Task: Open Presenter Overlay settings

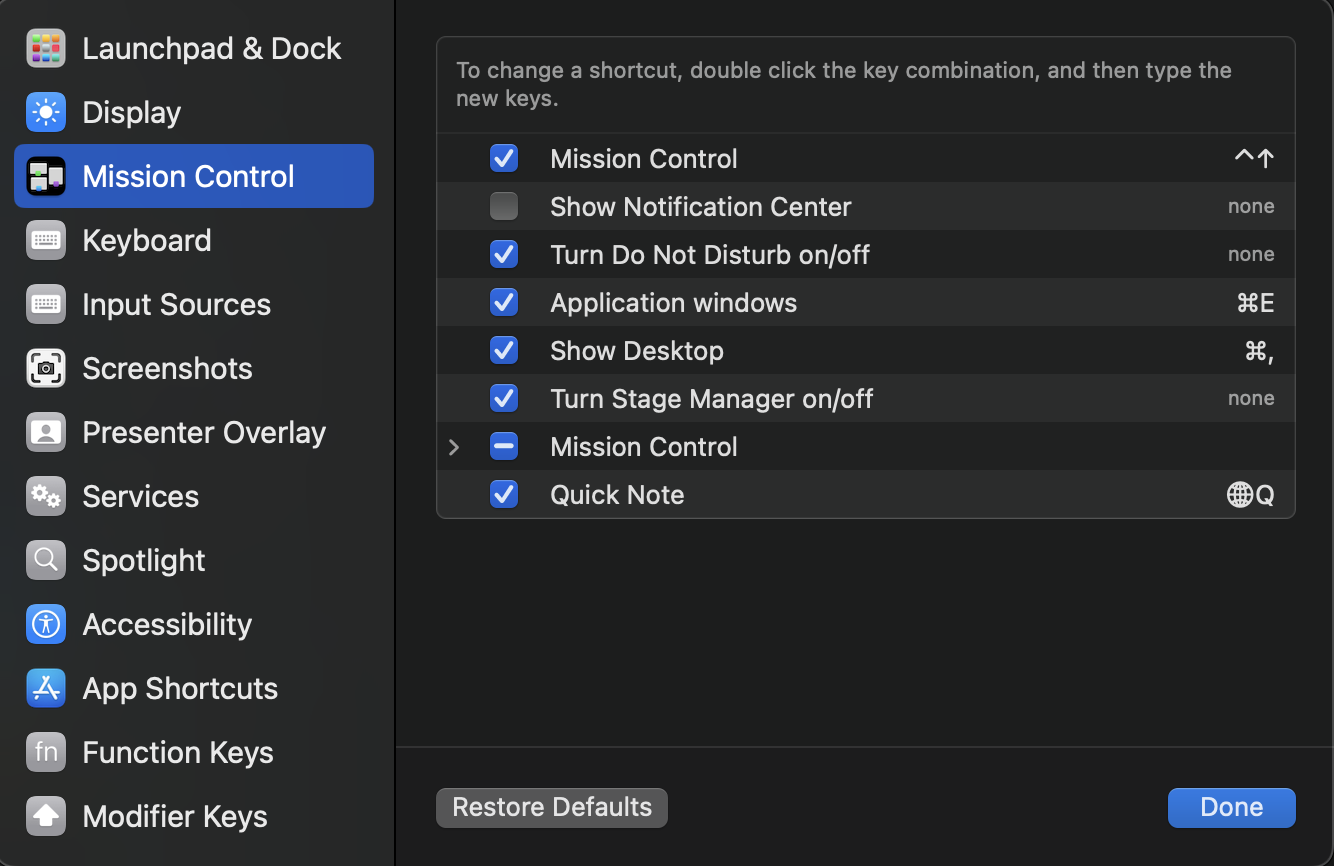Action: [x=45, y=432]
